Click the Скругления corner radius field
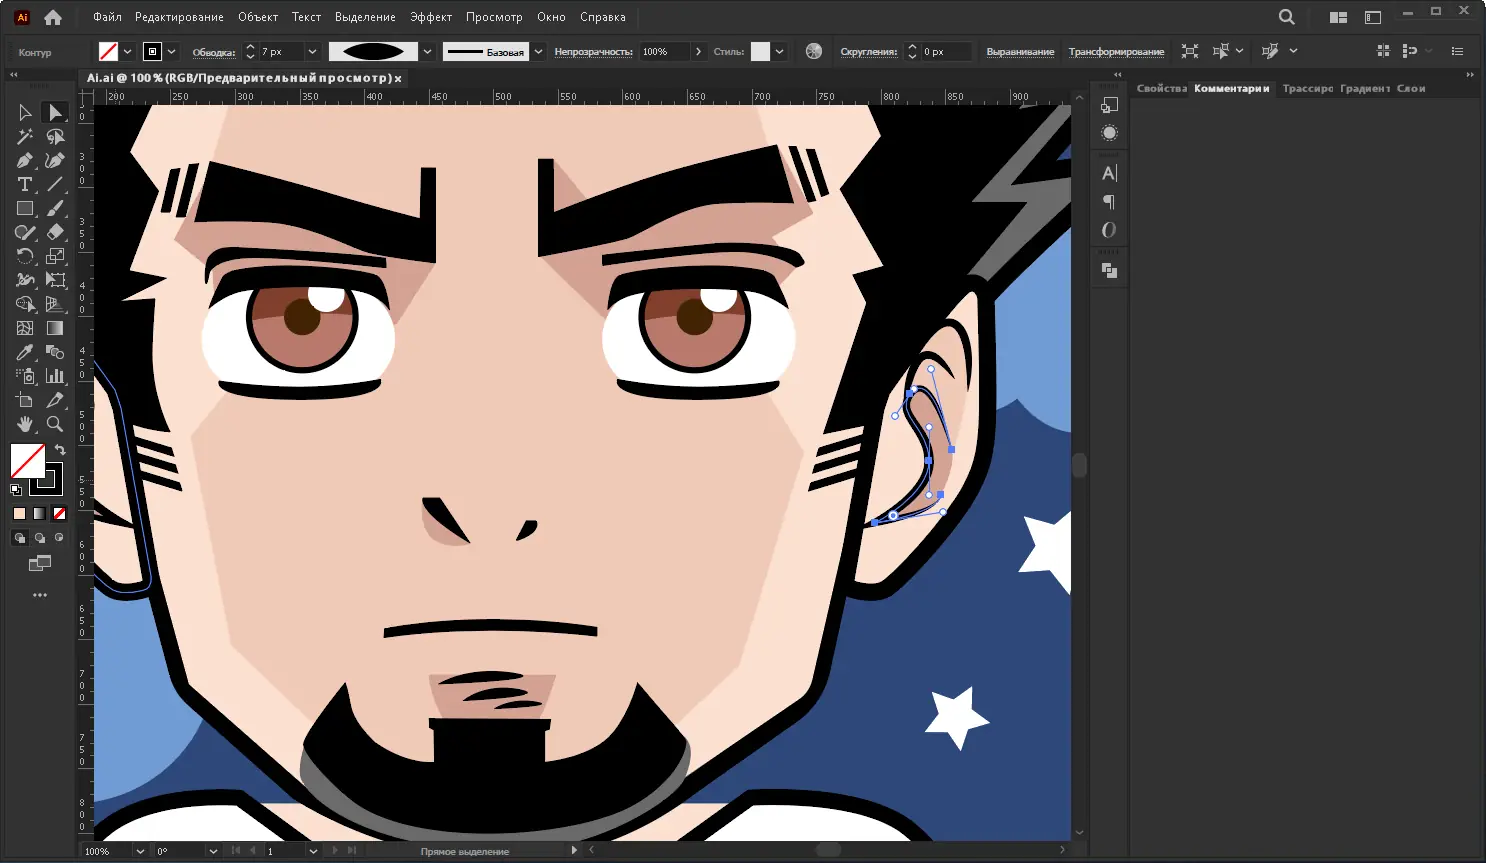 pos(945,52)
